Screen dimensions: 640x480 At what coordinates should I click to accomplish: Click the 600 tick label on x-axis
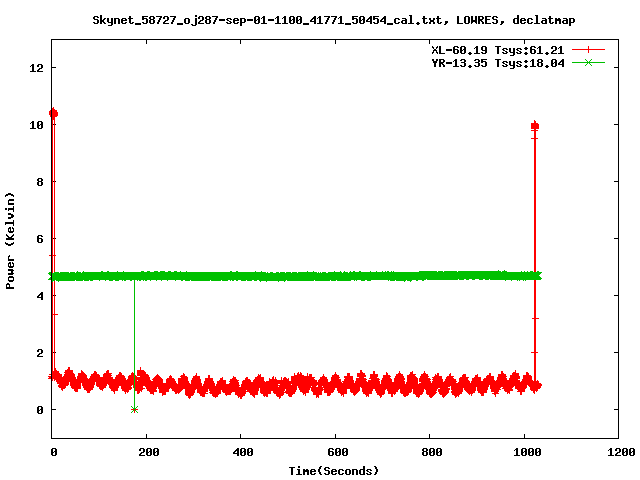(x=335, y=453)
